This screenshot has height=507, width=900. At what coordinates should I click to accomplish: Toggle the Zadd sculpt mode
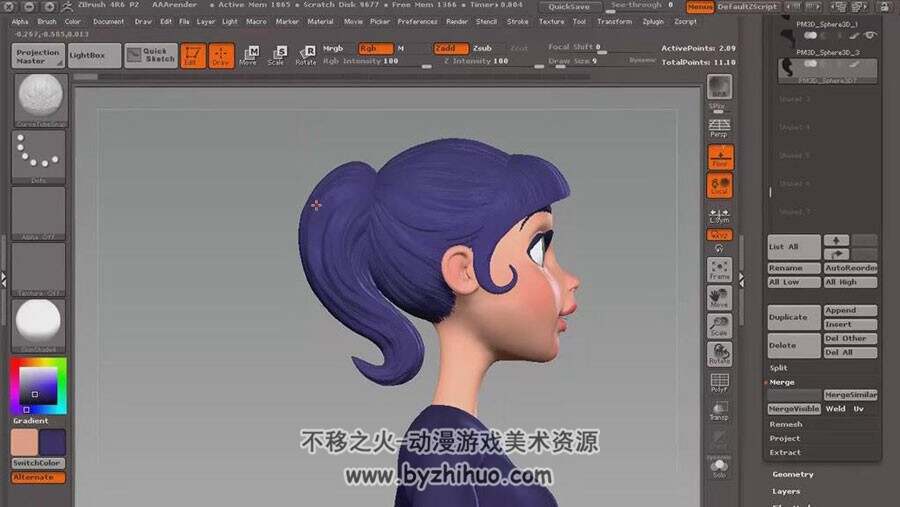point(451,48)
